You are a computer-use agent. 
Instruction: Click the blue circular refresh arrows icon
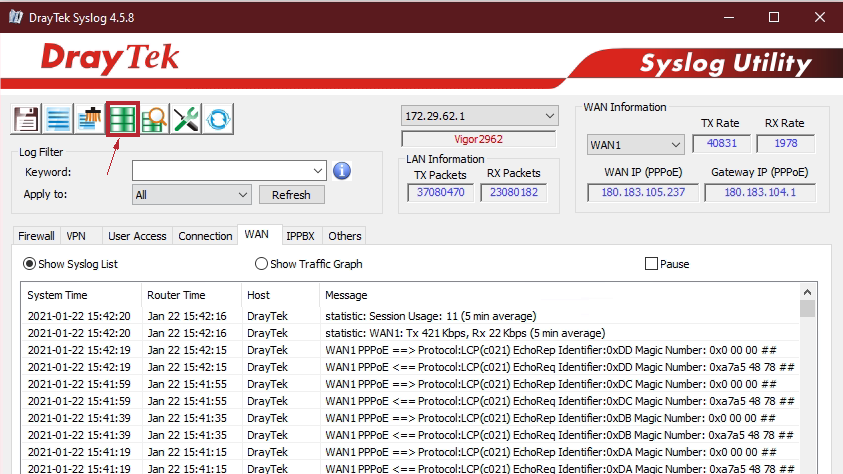(218, 119)
